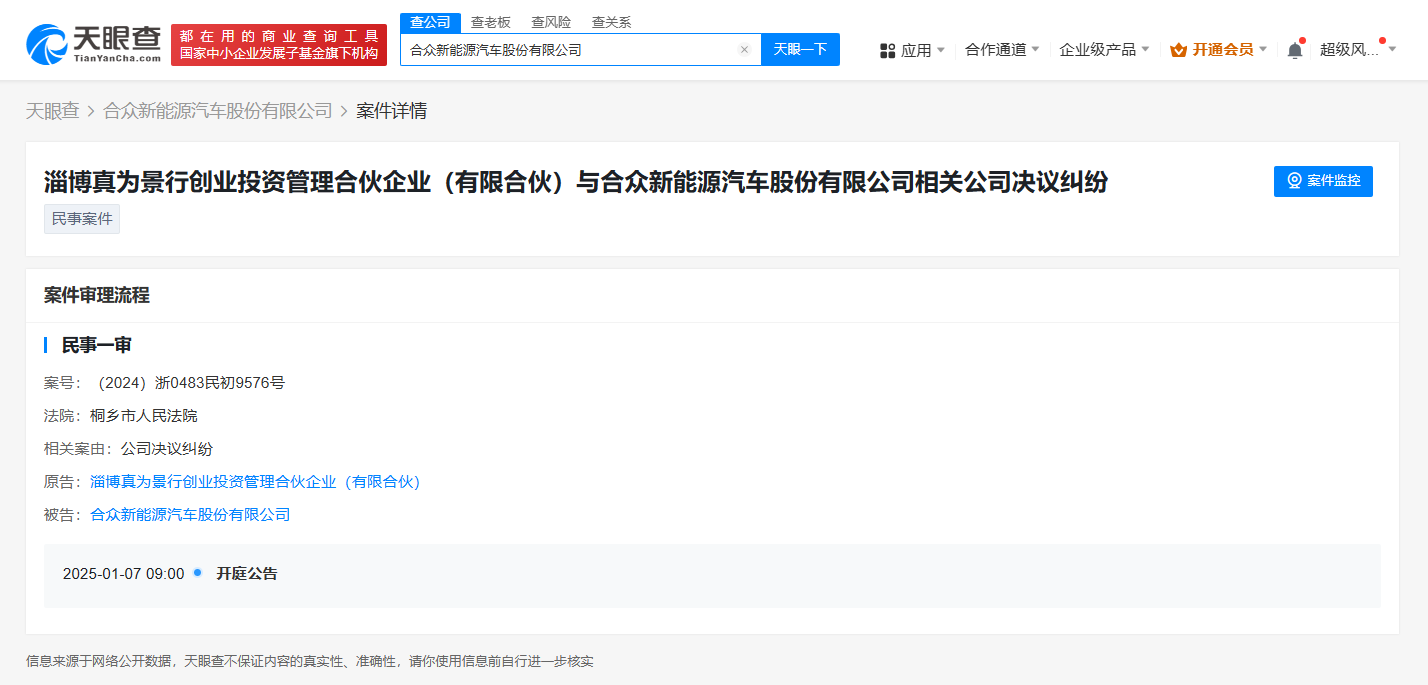Click the blue dot beside 开庭公告
1428x685 pixels.
pyautogui.click(x=197, y=573)
